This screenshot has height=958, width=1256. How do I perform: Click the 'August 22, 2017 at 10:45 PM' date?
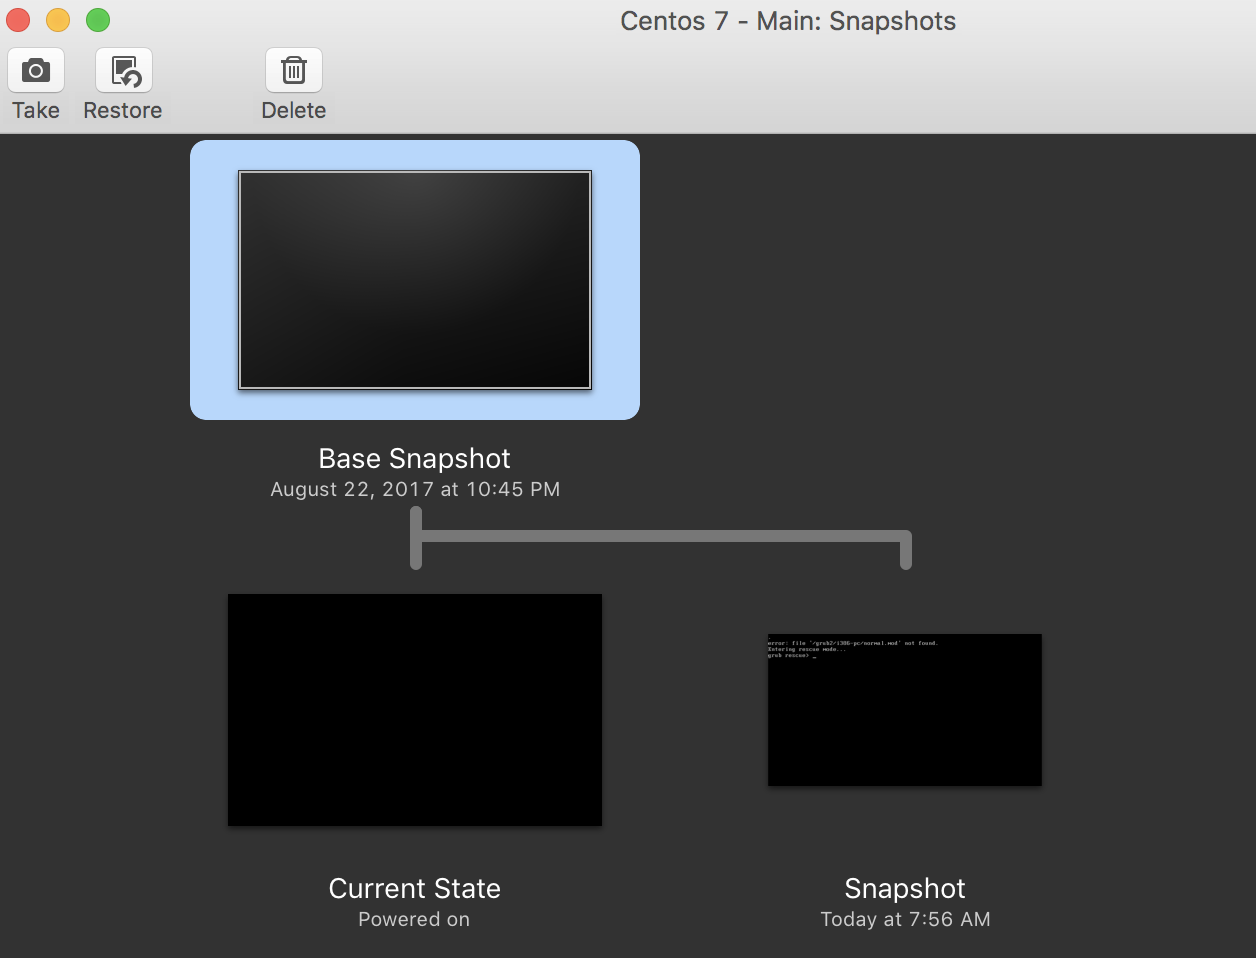point(415,489)
